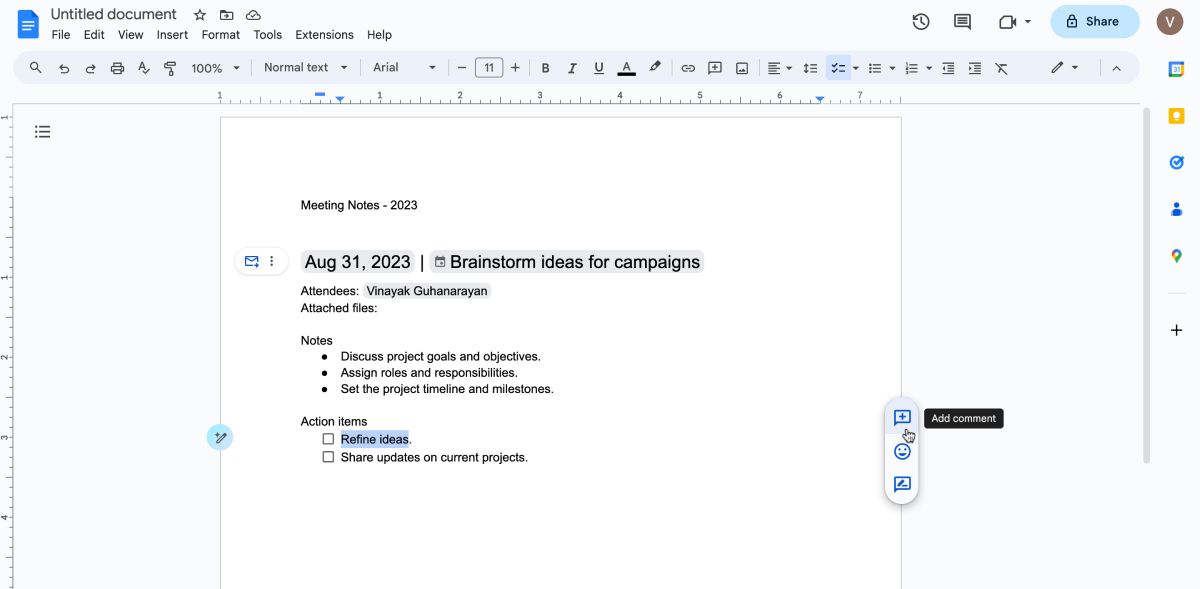Image resolution: width=1200 pixels, height=589 pixels.
Task: Open Google Calendar from the side panel
Action: pos(1176,69)
